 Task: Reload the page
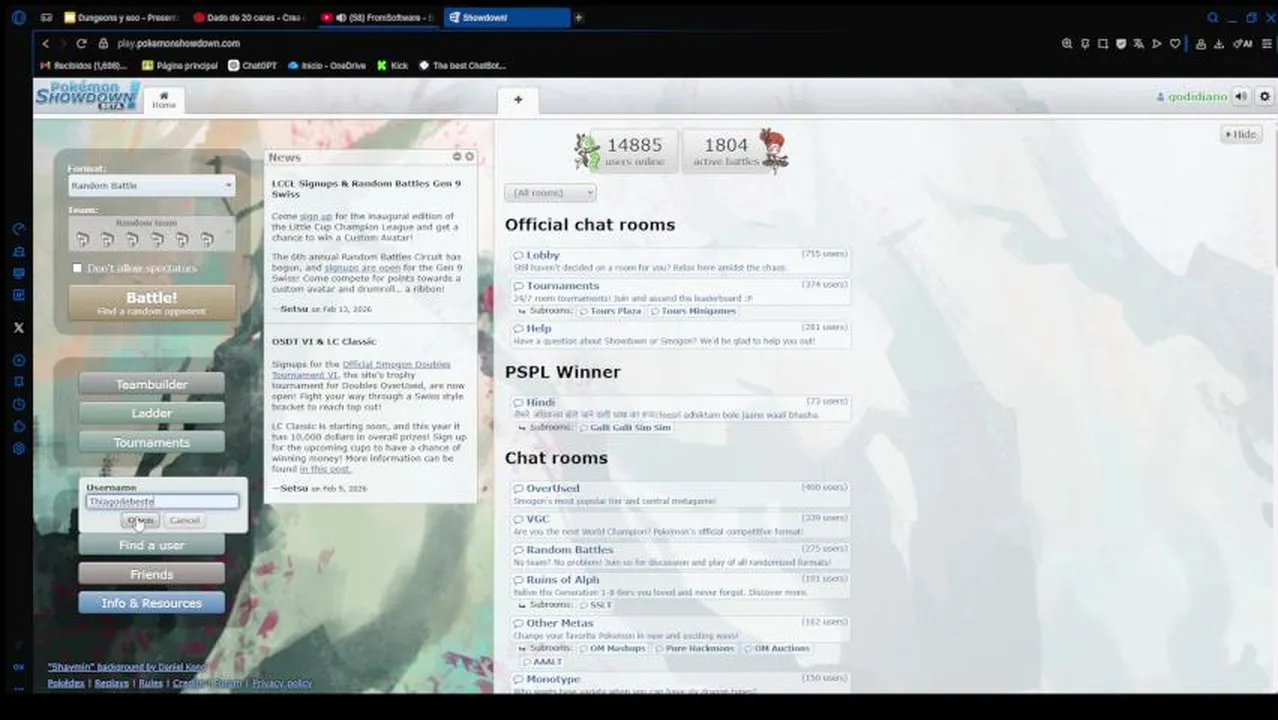tap(82, 43)
